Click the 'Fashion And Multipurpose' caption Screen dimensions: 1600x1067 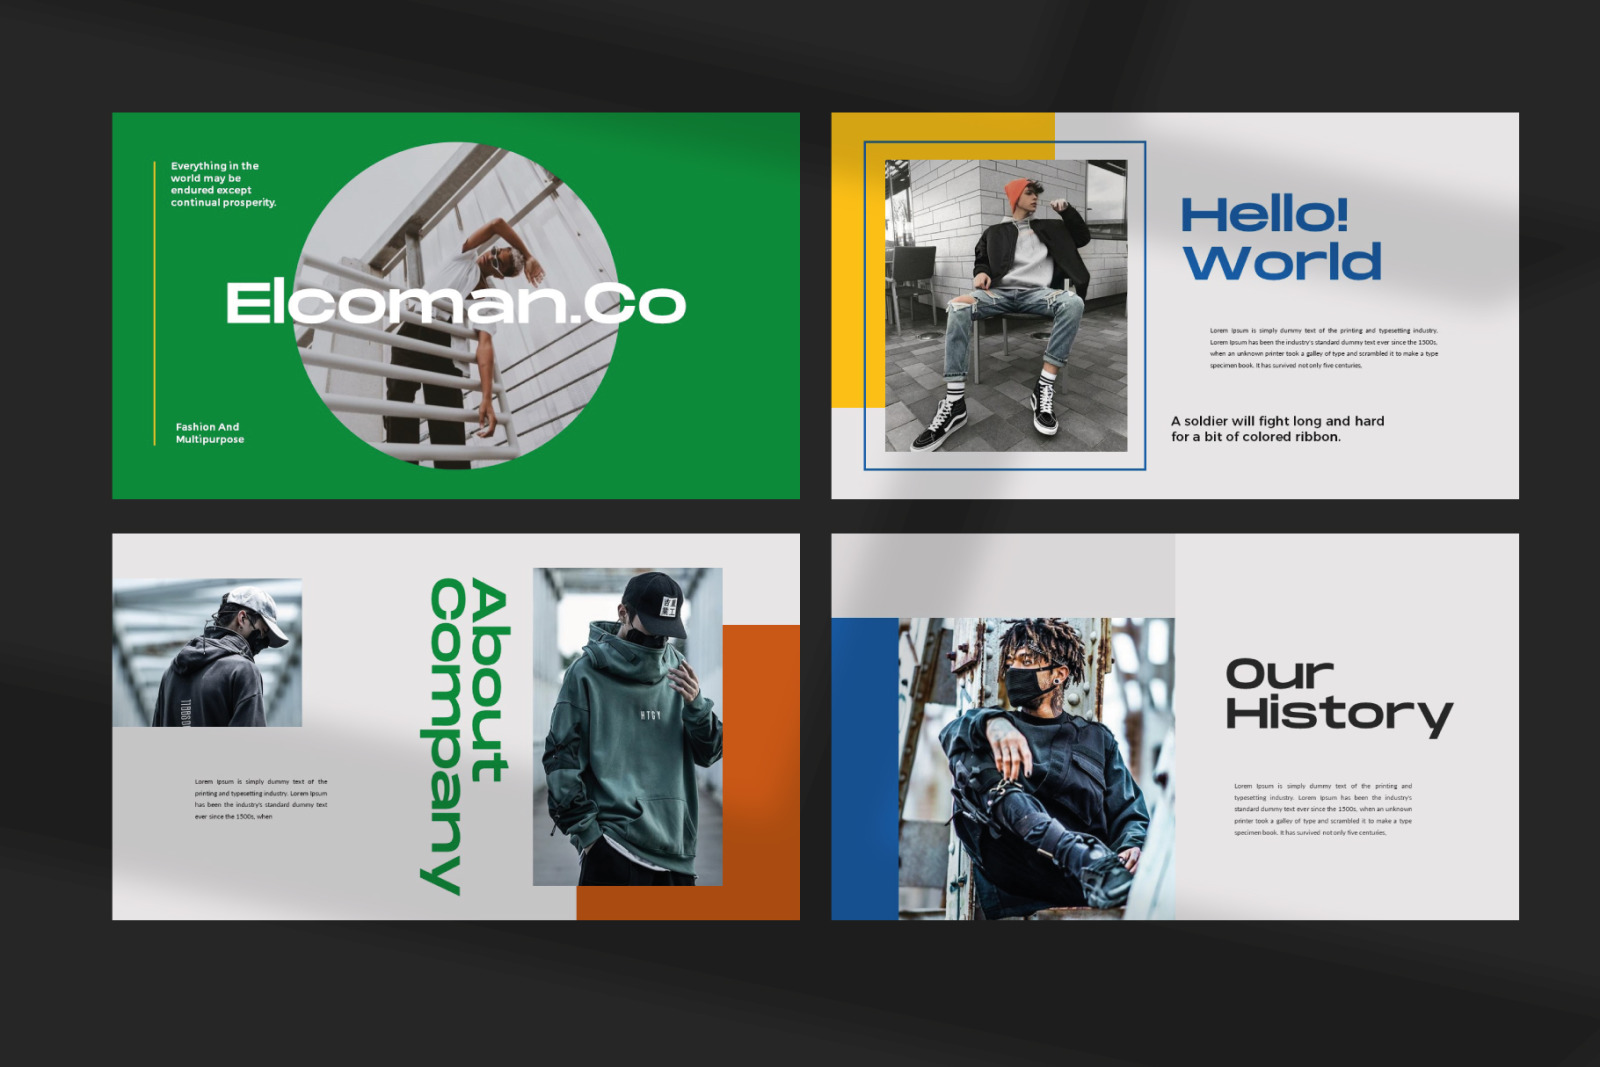point(209,433)
